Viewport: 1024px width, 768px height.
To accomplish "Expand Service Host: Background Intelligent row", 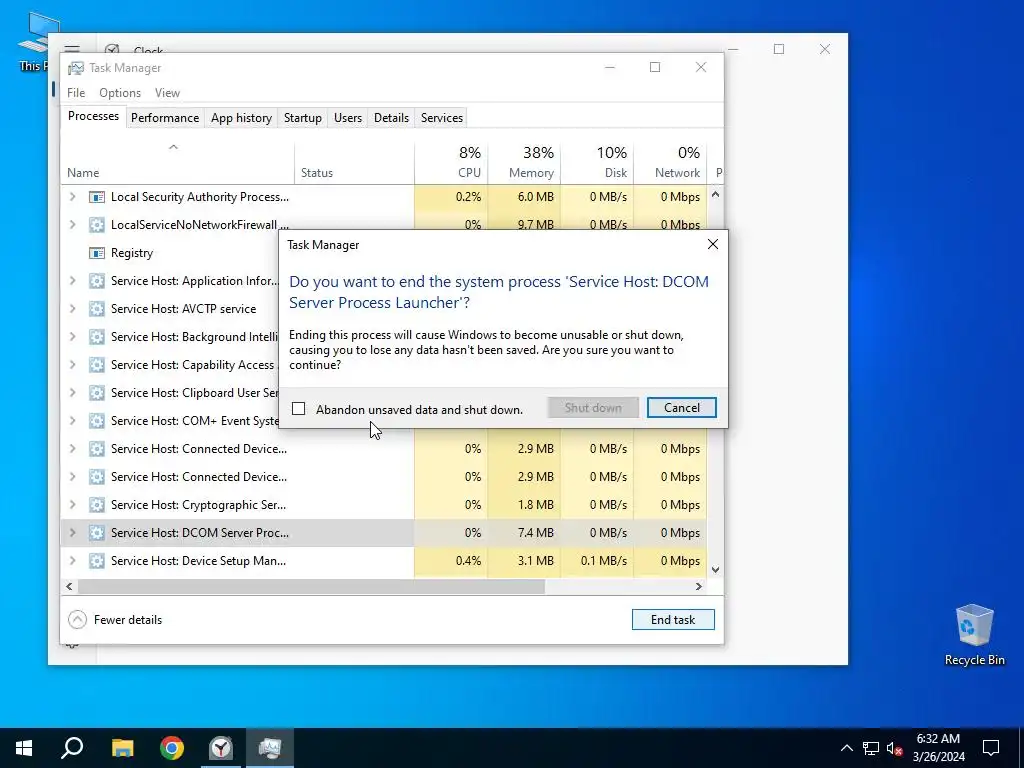I will click(72, 337).
